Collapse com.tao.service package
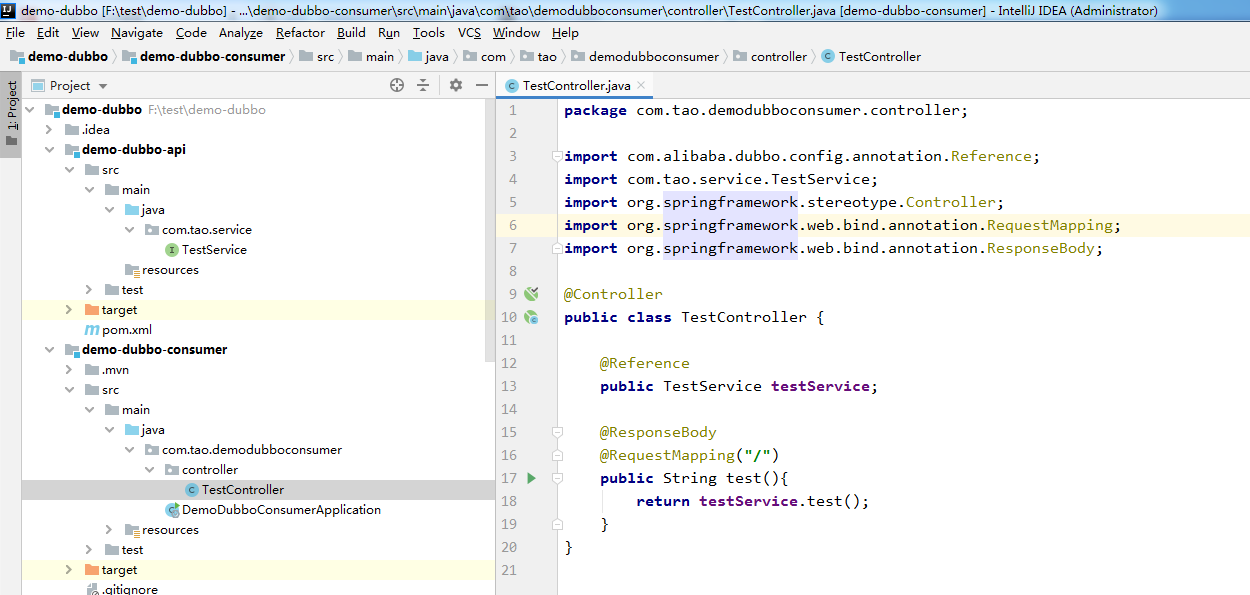The image size is (1250, 595). [129, 230]
